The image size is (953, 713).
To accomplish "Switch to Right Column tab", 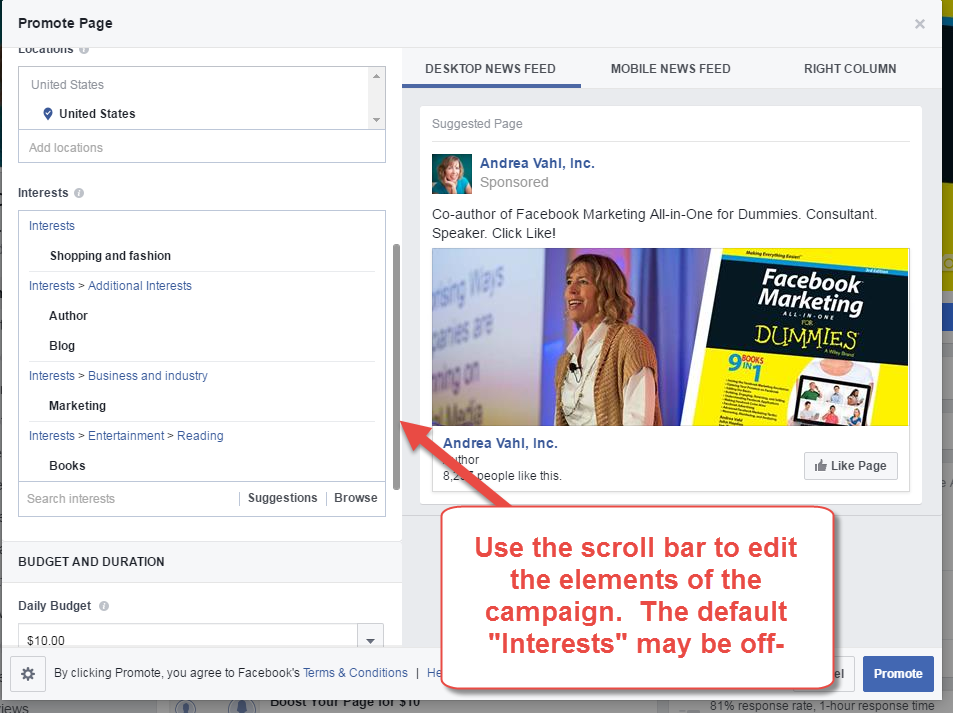I will (850, 69).
